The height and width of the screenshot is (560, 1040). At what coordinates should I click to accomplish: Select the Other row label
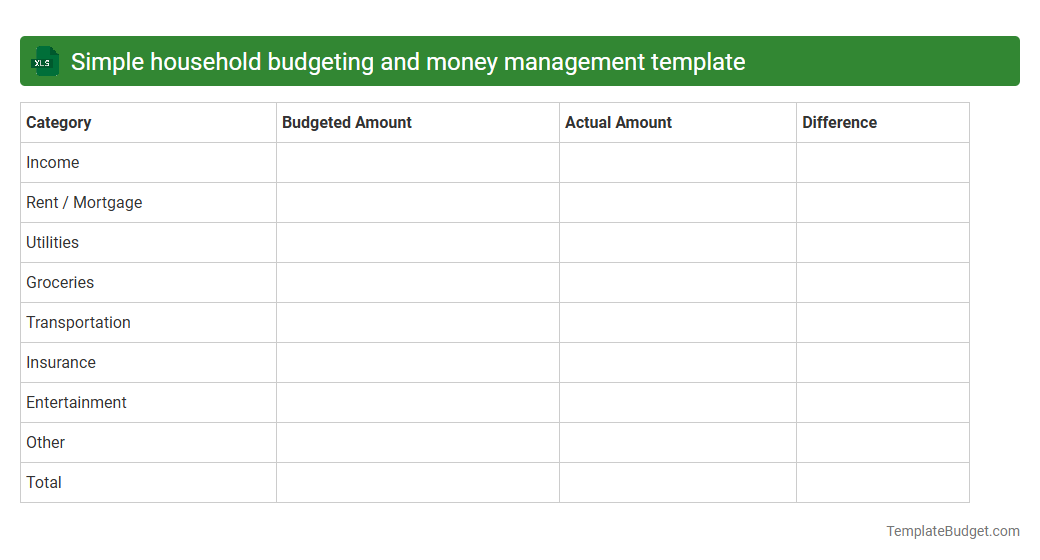[45, 442]
